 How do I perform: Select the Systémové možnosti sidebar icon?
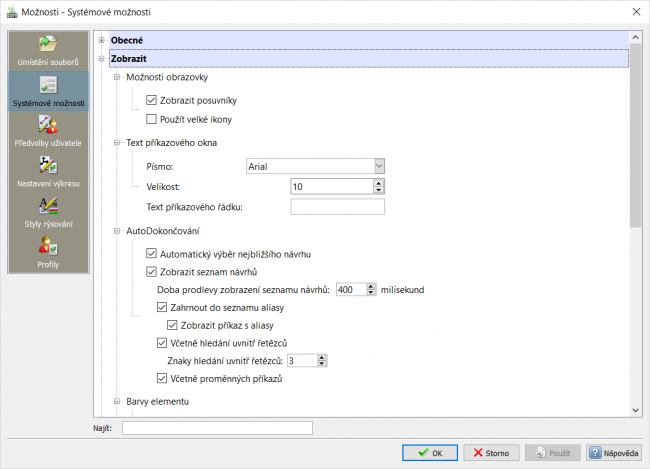(48, 85)
